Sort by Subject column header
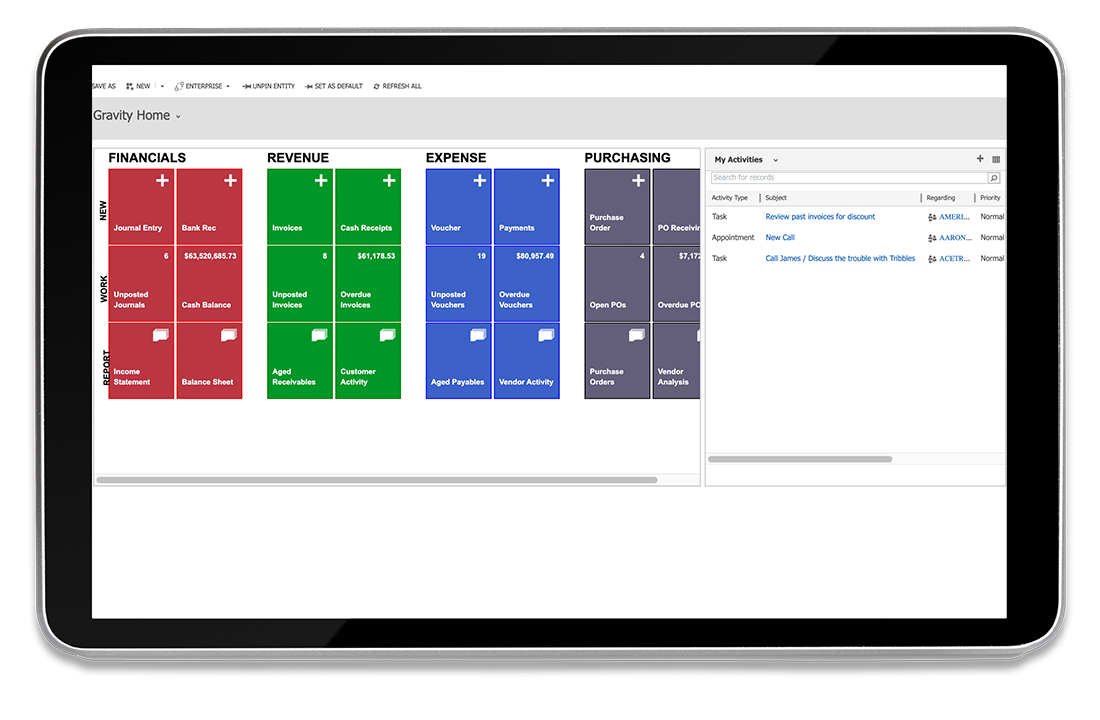The height and width of the screenshot is (720, 1100). click(776, 198)
